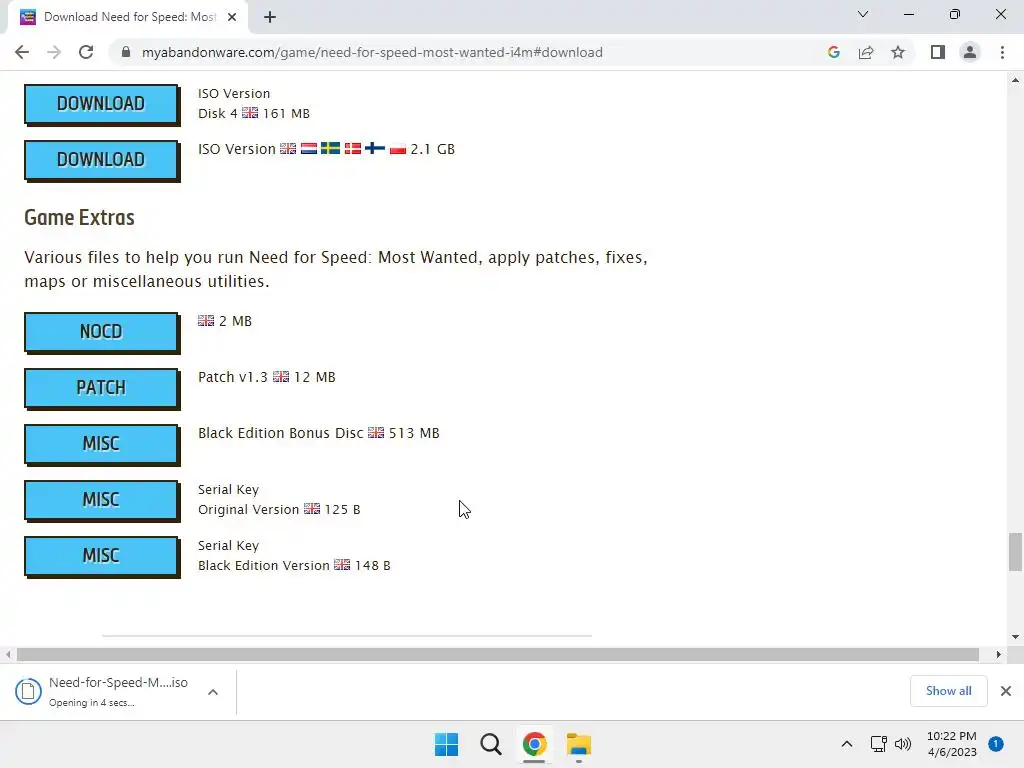The width and height of the screenshot is (1024, 768).
Task: Click the Polish flag icon
Action: coord(398,149)
